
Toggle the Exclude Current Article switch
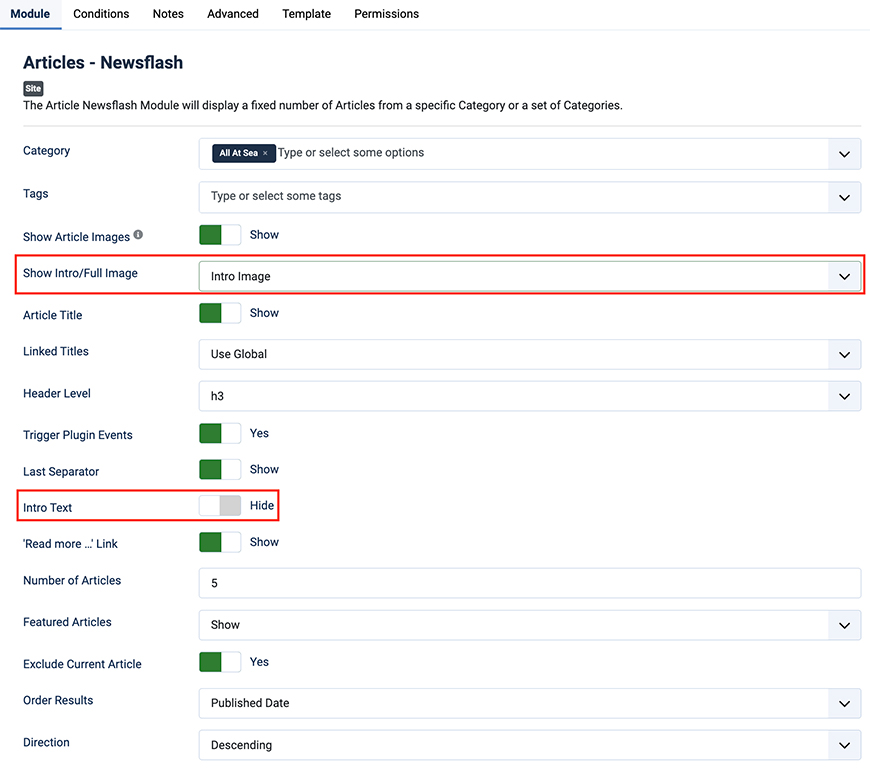(220, 662)
